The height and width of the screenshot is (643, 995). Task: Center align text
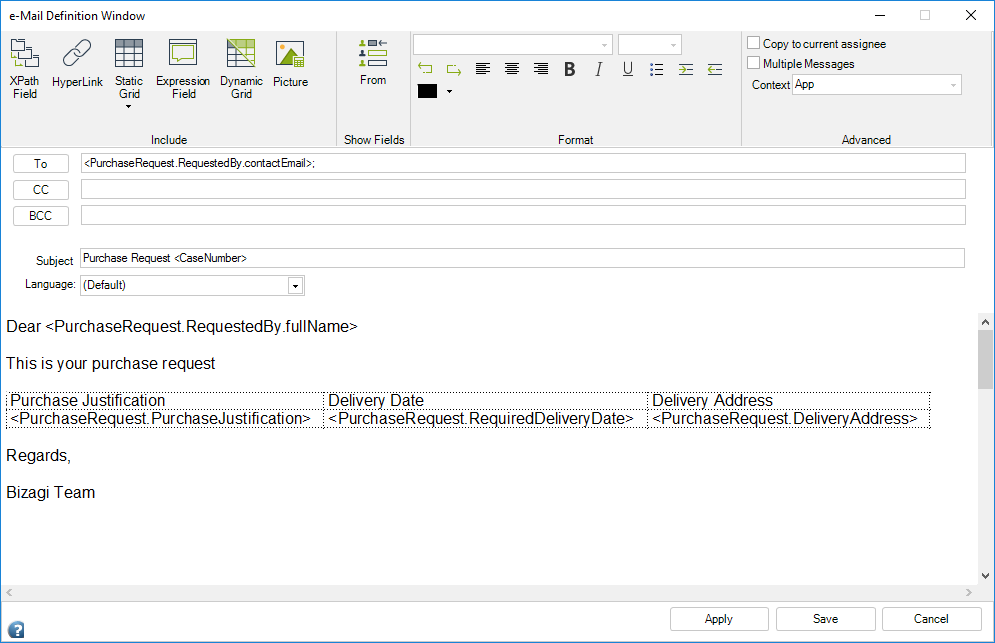point(511,69)
